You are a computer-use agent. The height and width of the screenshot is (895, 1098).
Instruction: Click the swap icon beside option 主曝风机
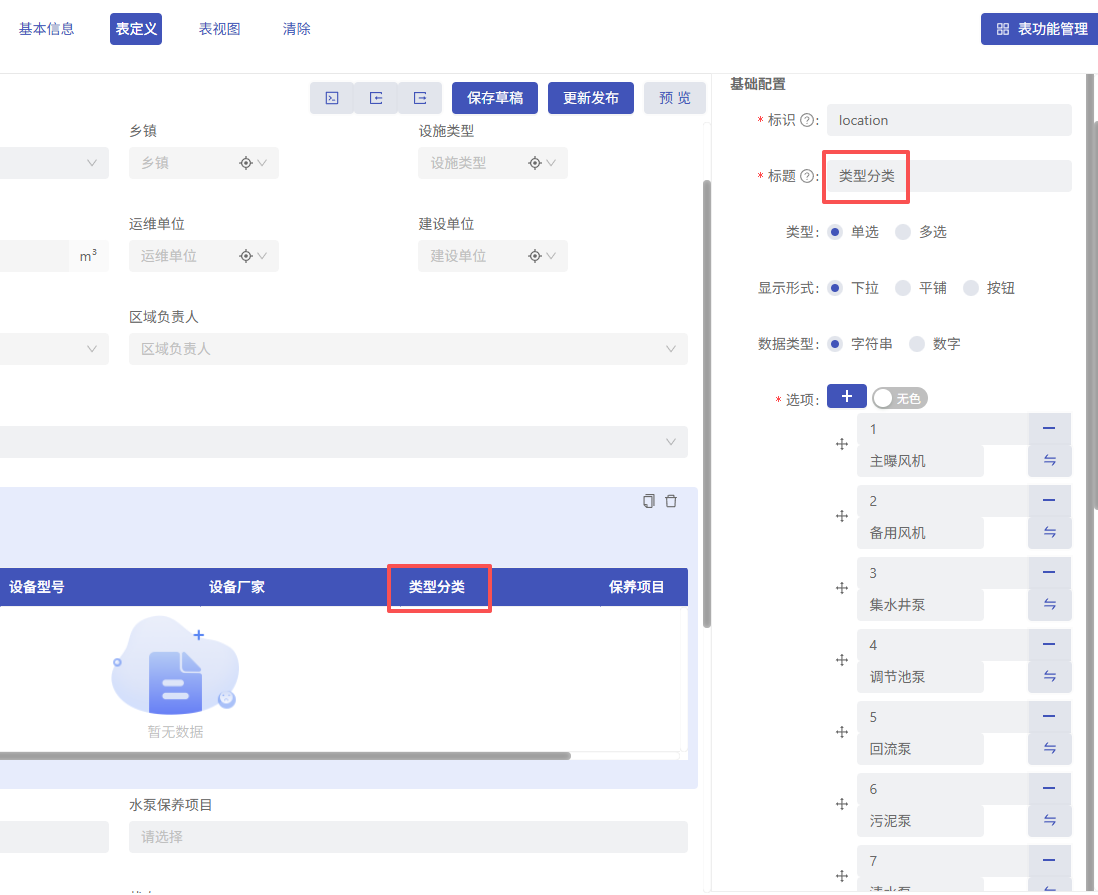[x=1049, y=460]
